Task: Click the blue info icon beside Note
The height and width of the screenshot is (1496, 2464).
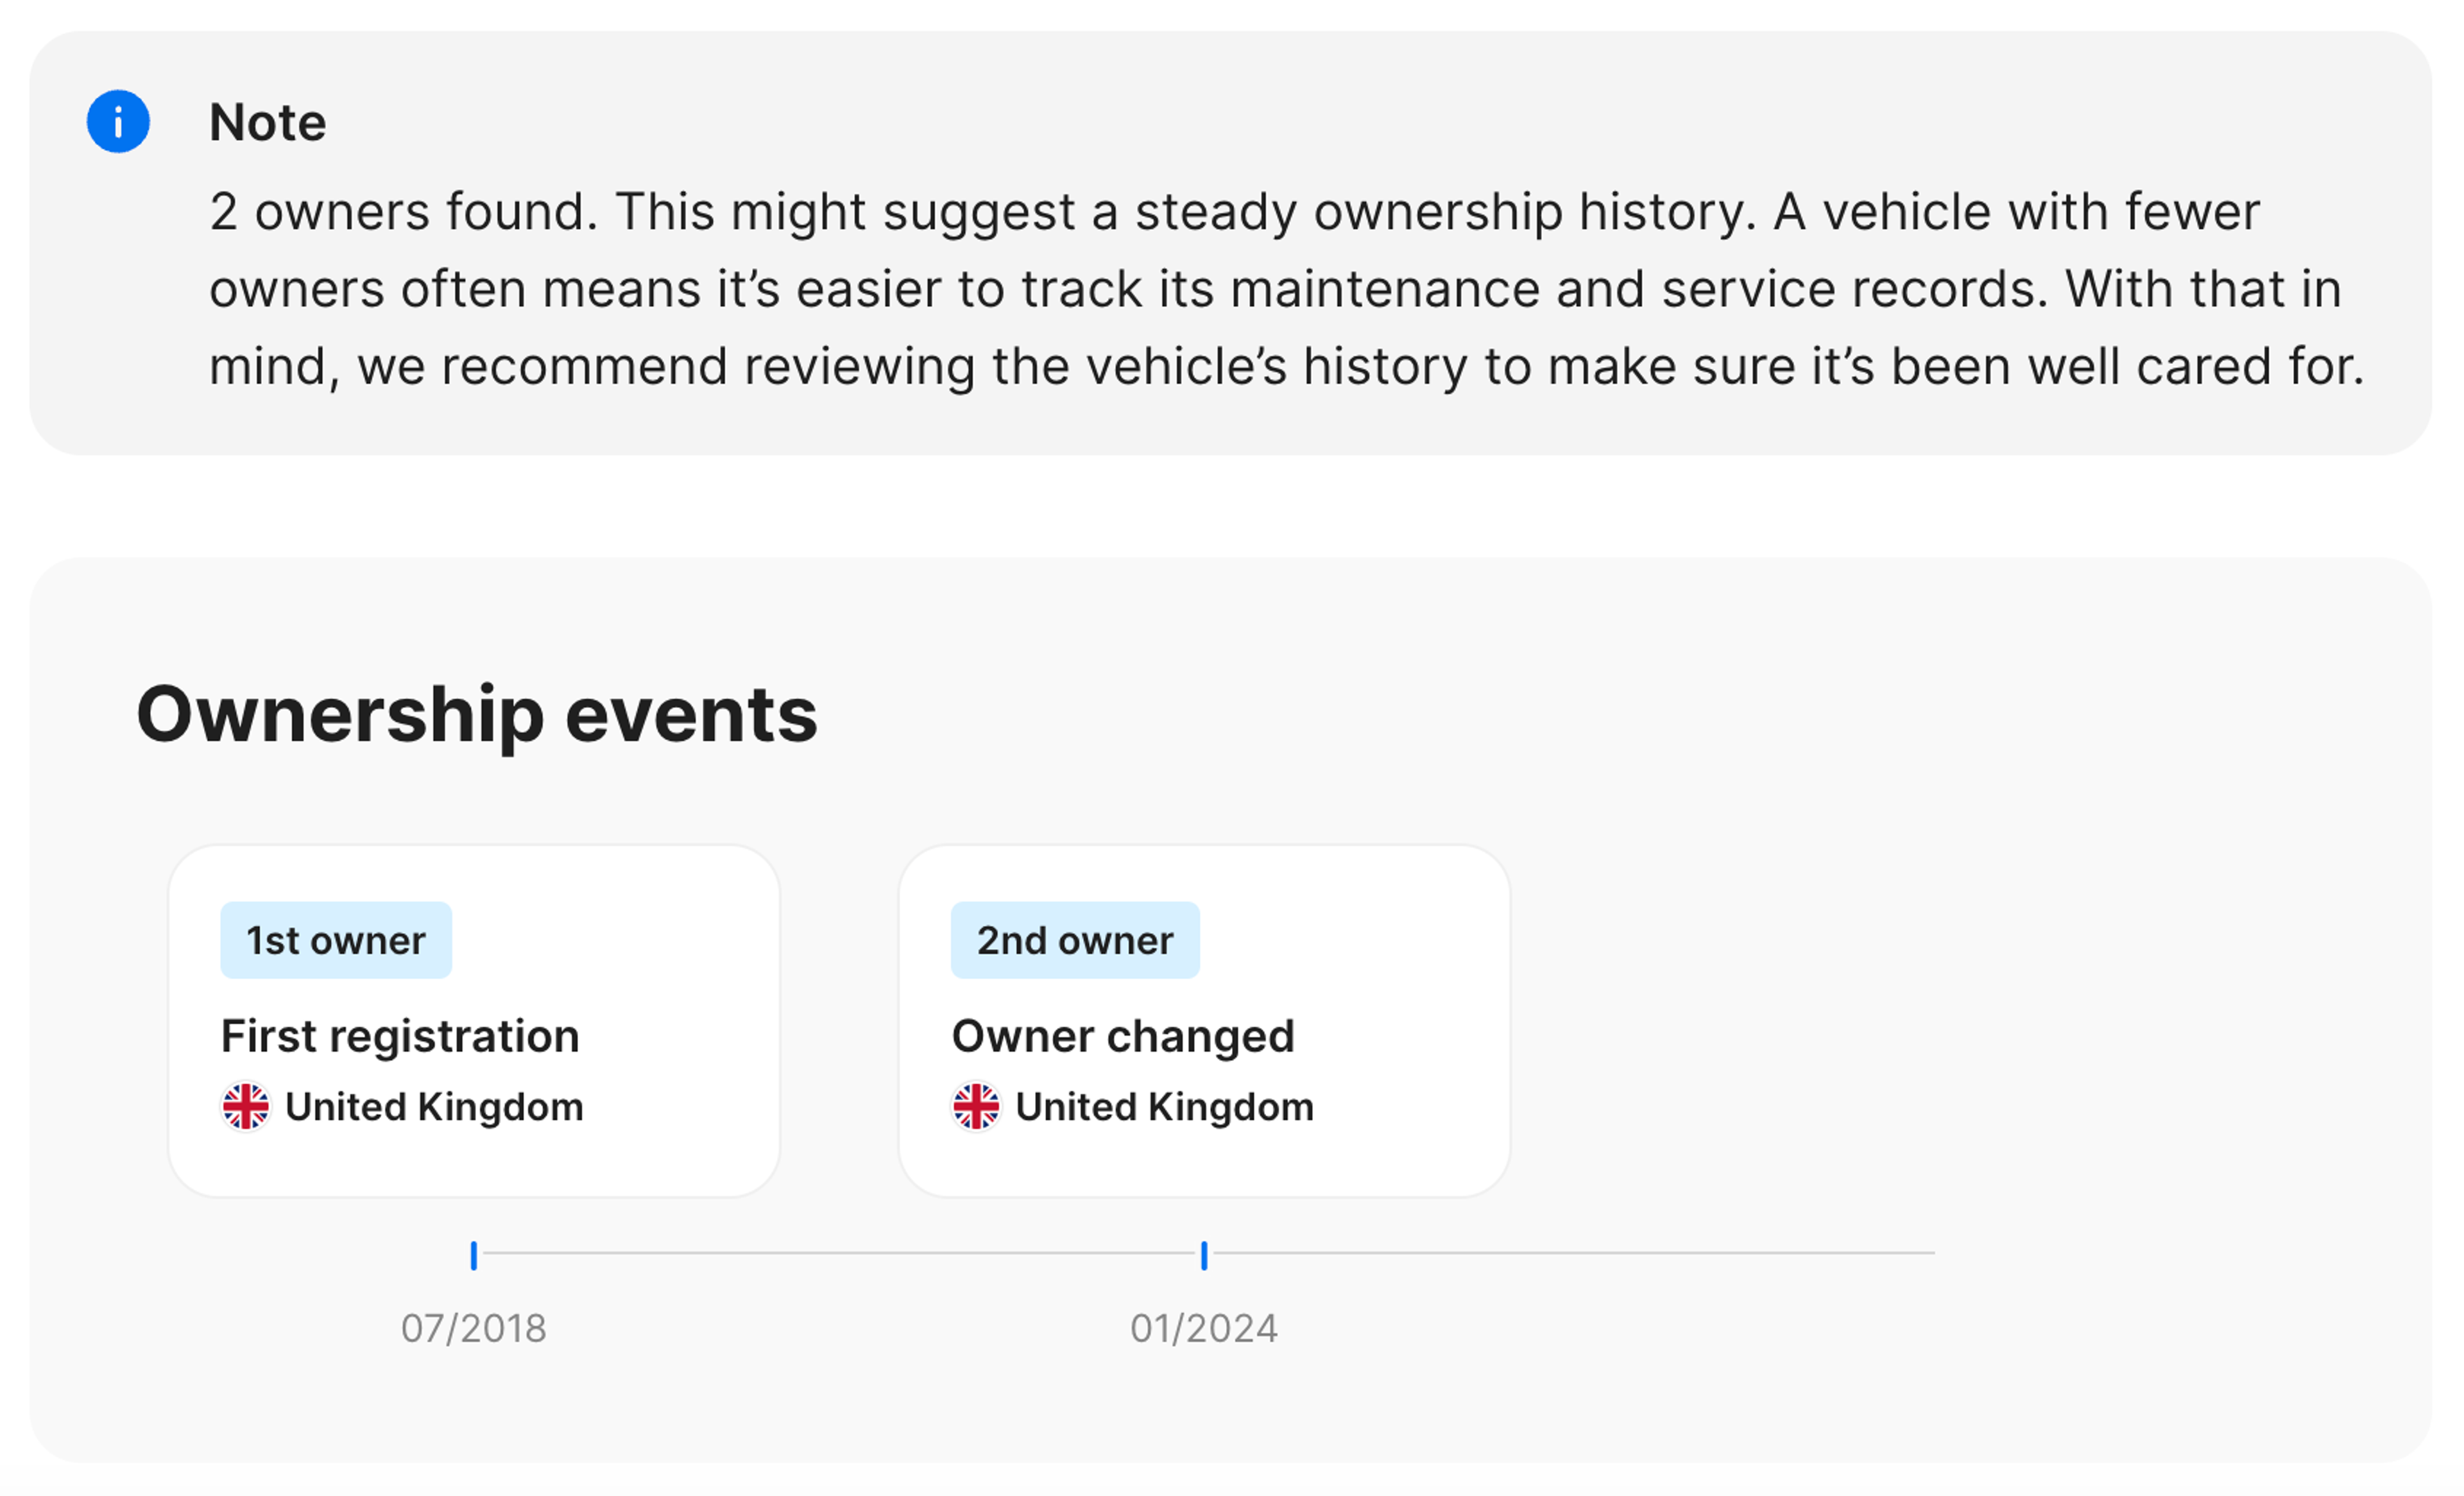Action: pyautogui.click(x=118, y=122)
